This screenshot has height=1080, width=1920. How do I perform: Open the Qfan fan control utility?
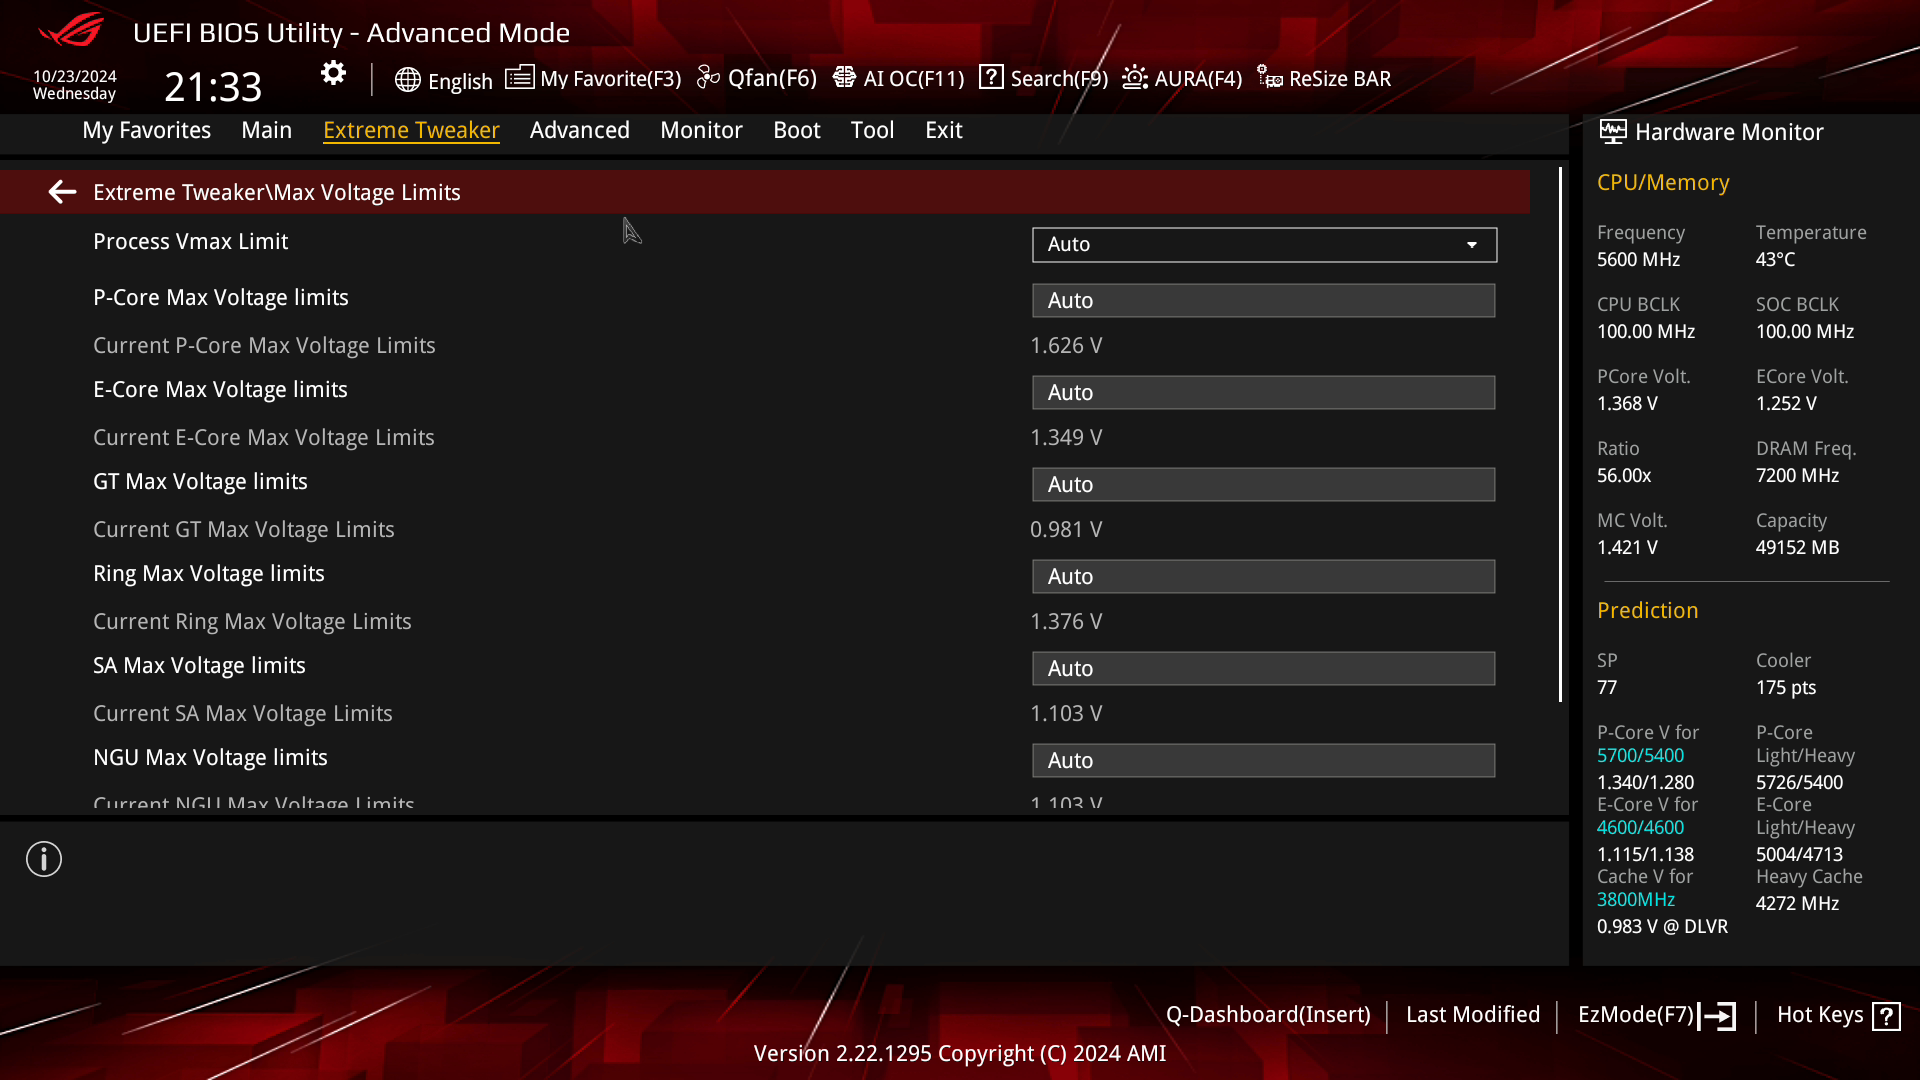pos(758,78)
